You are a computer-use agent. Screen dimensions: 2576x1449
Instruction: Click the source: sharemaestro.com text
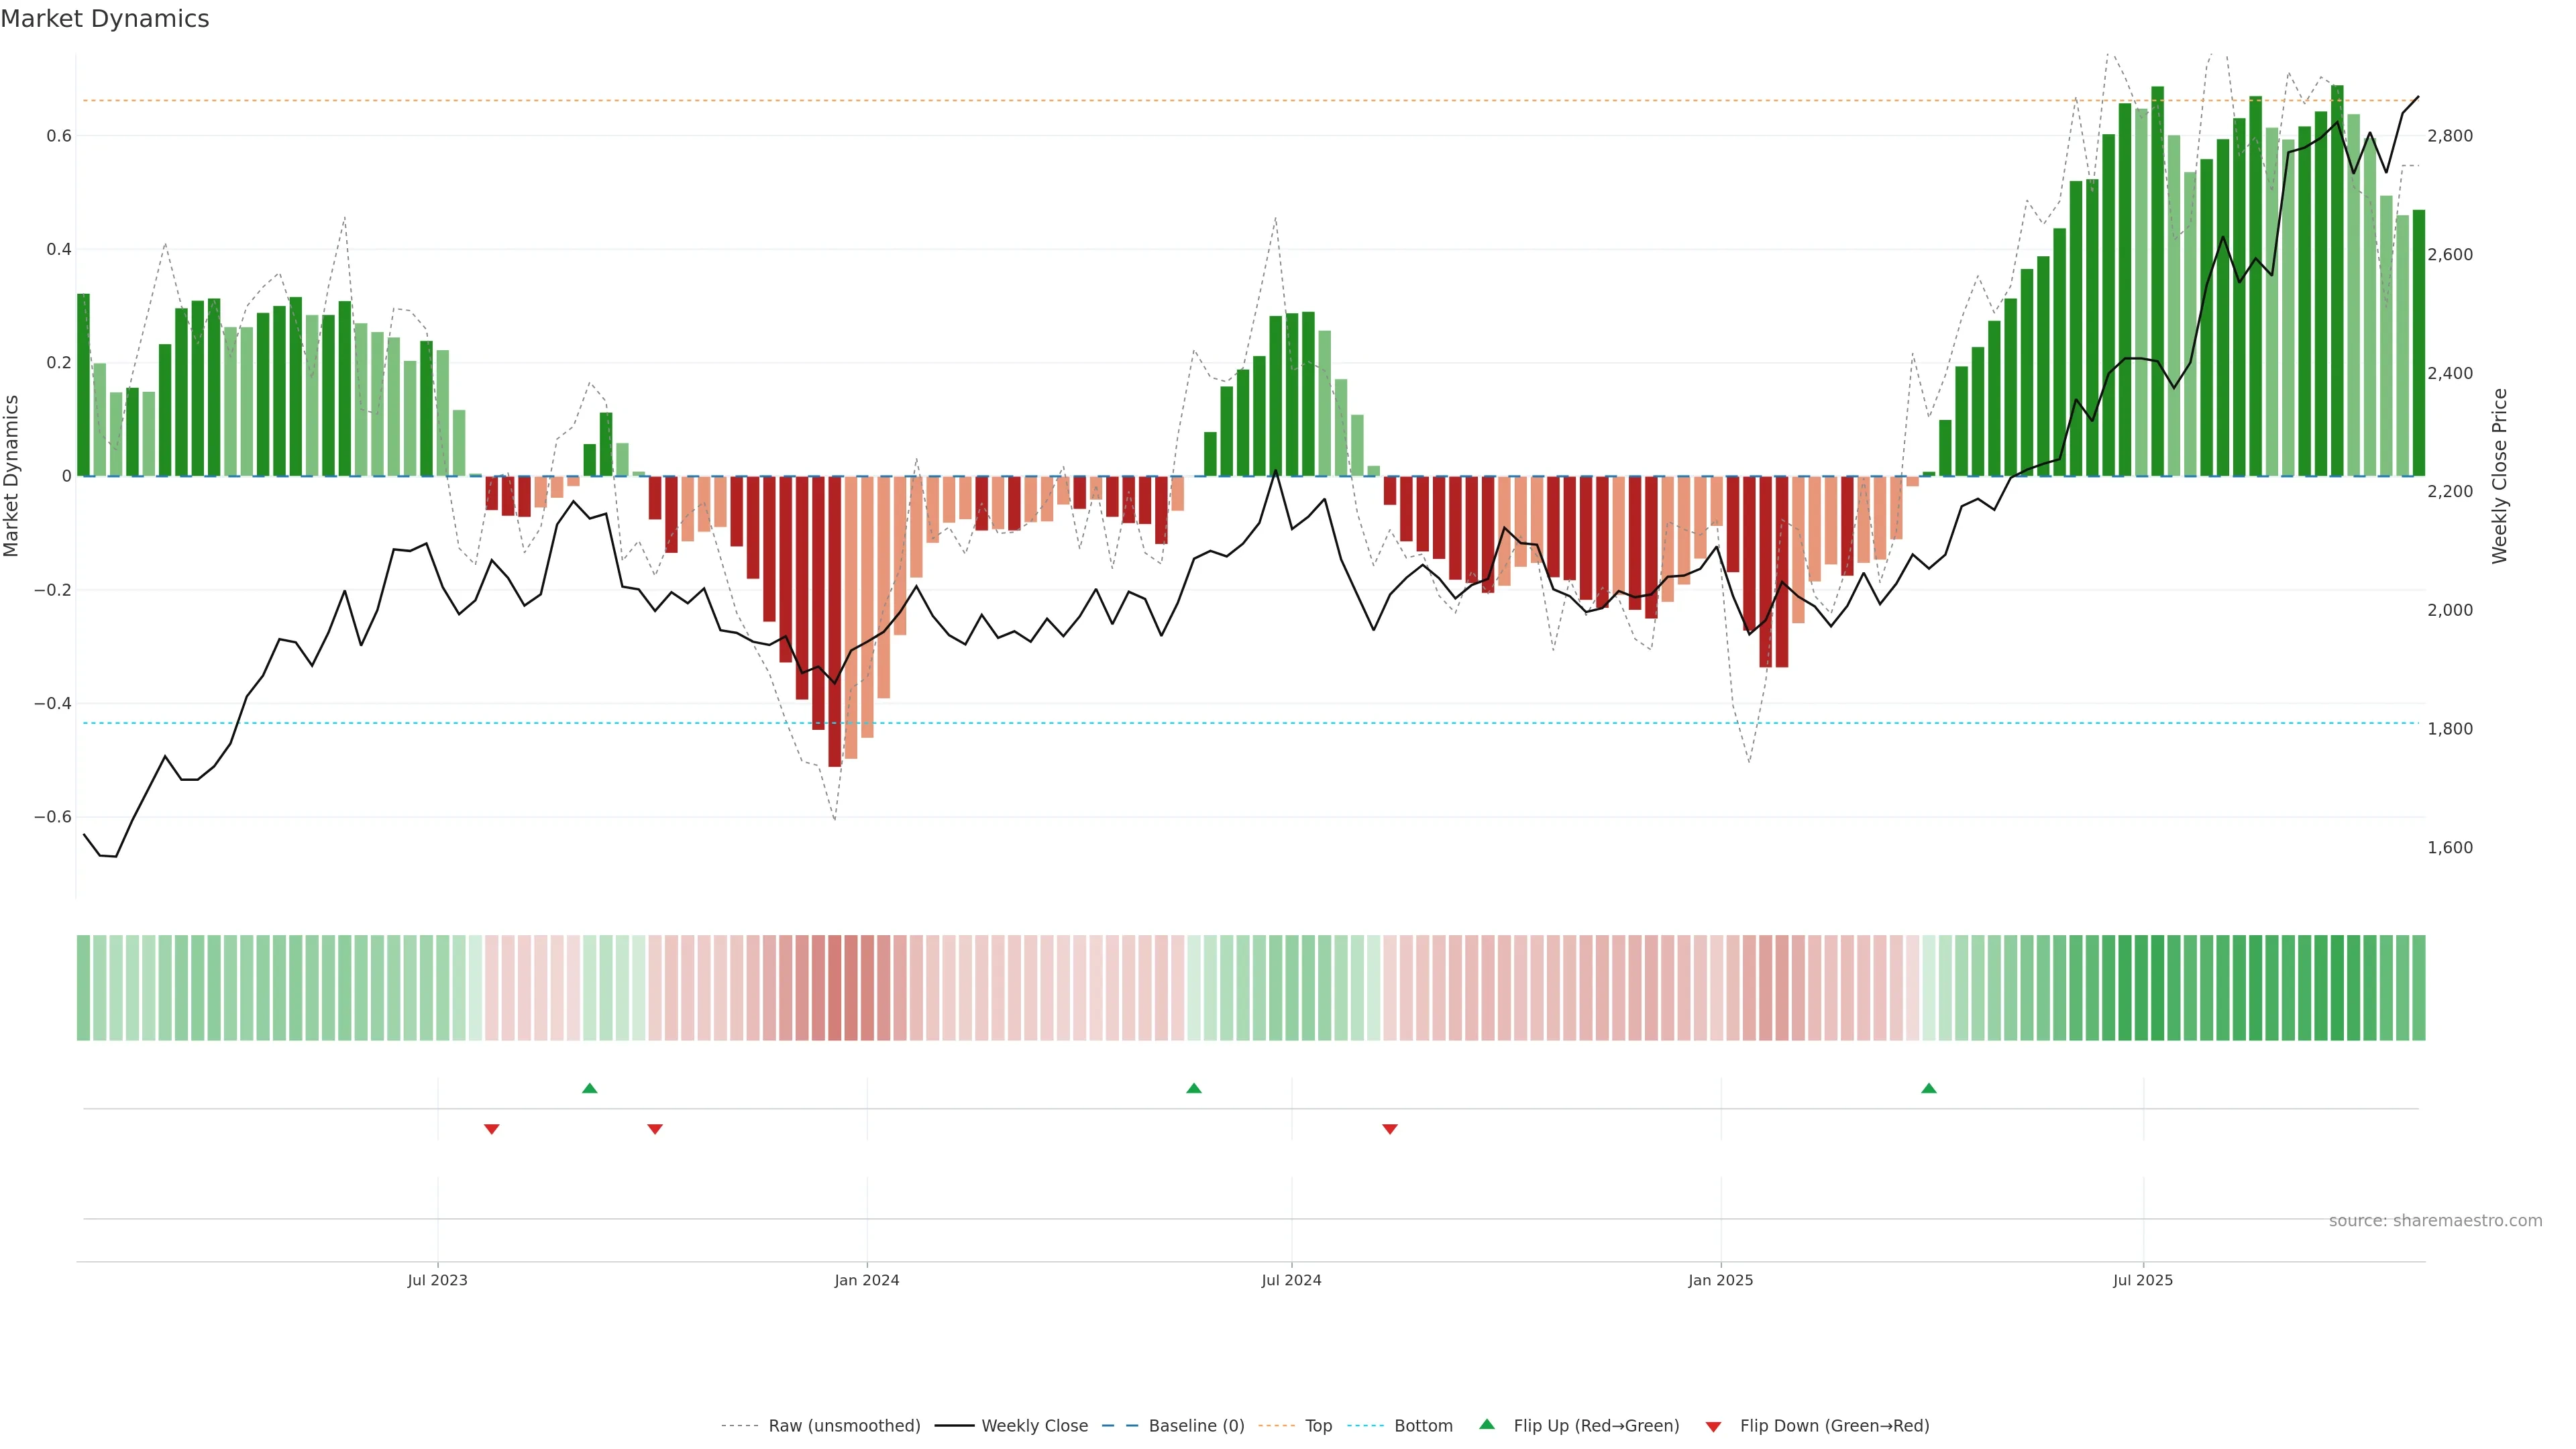pyautogui.click(x=2435, y=1221)
